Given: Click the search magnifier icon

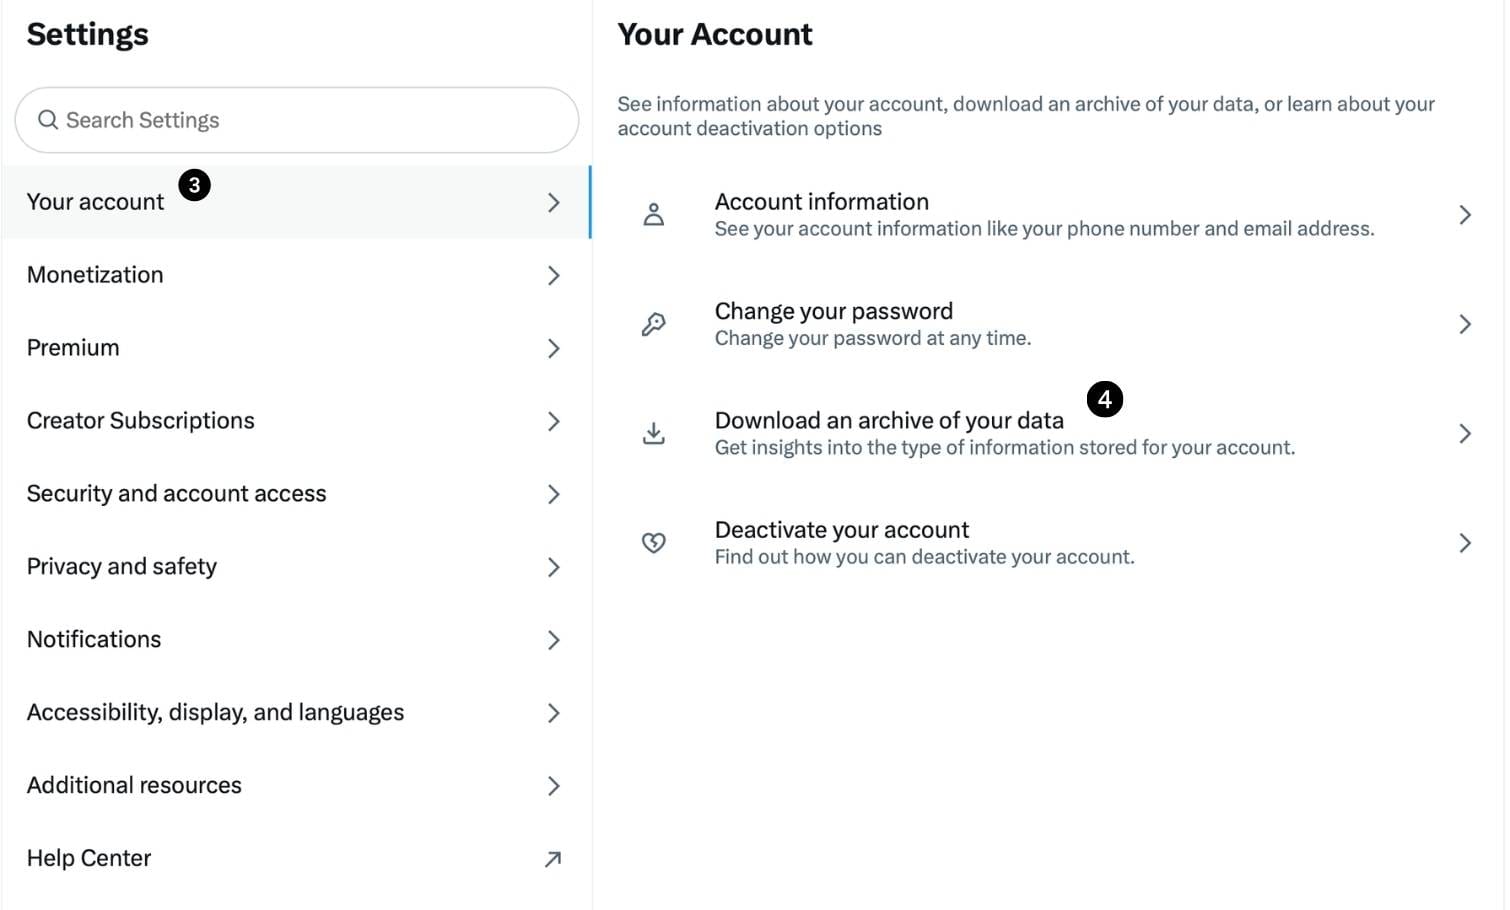Looking at the screenshot, I should click(x=48, y=119).
